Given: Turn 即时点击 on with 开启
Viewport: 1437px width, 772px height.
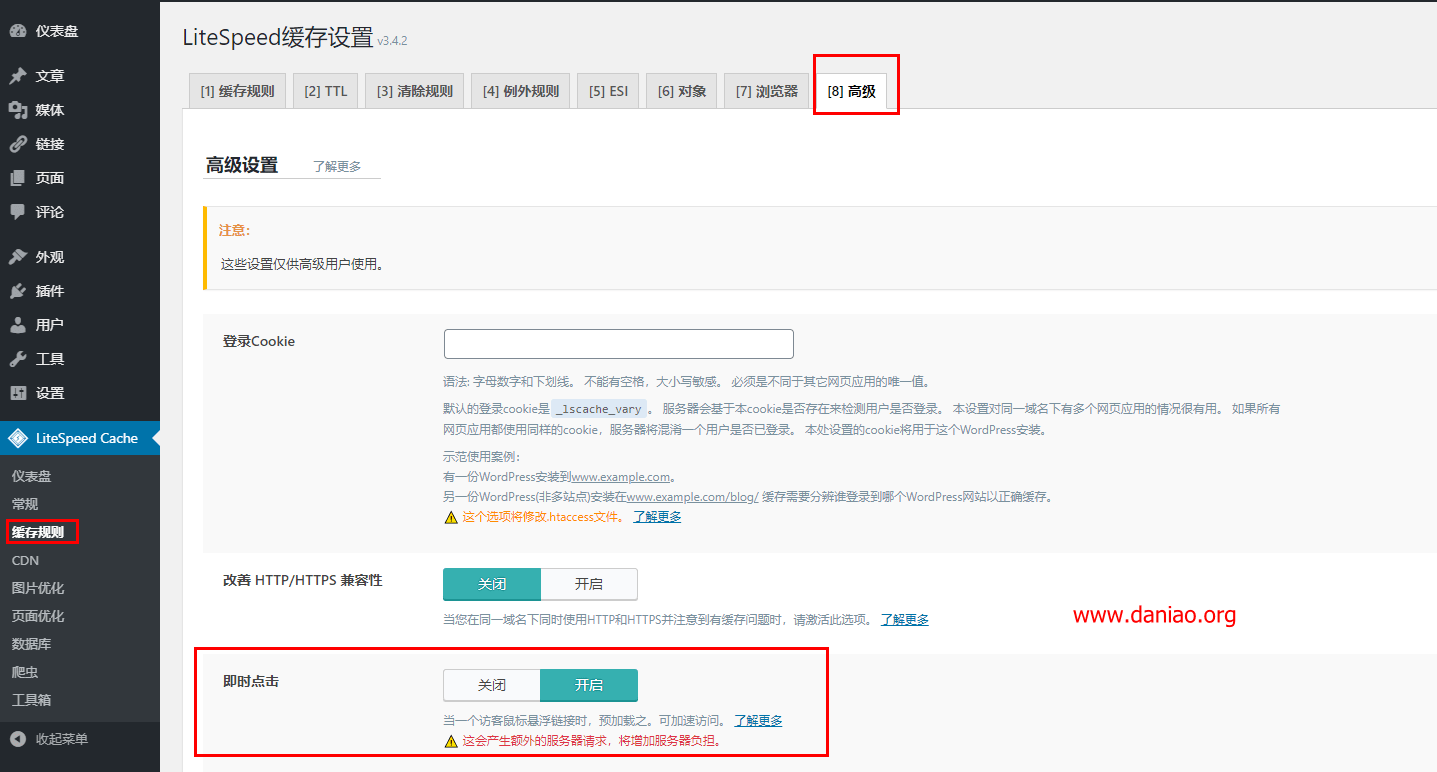Looking at the screenshot, I should click(588, 685).
